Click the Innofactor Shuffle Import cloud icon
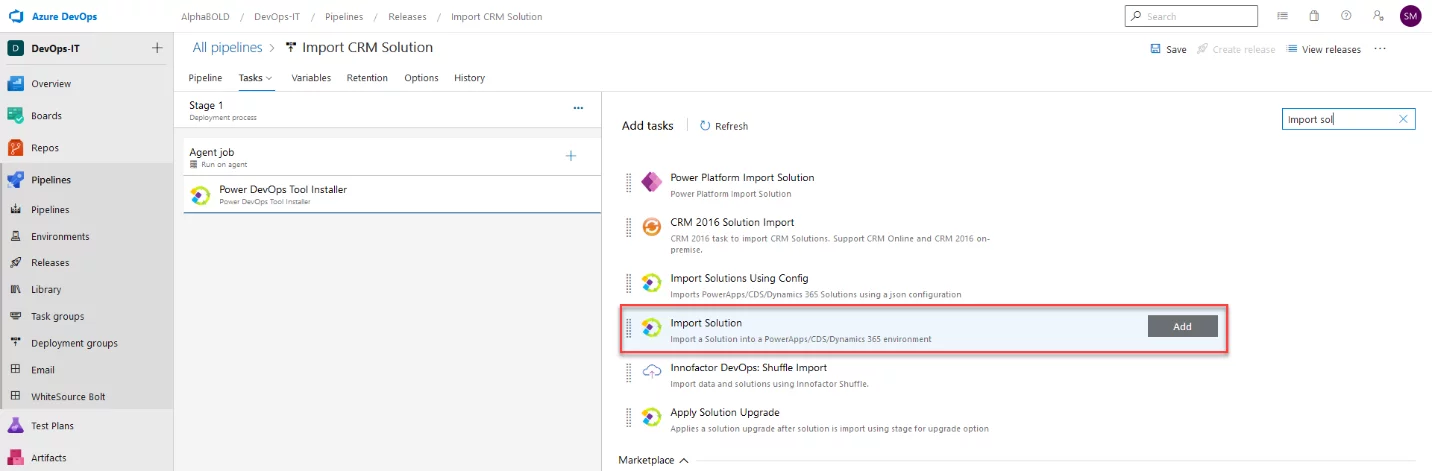 (652, 372)
